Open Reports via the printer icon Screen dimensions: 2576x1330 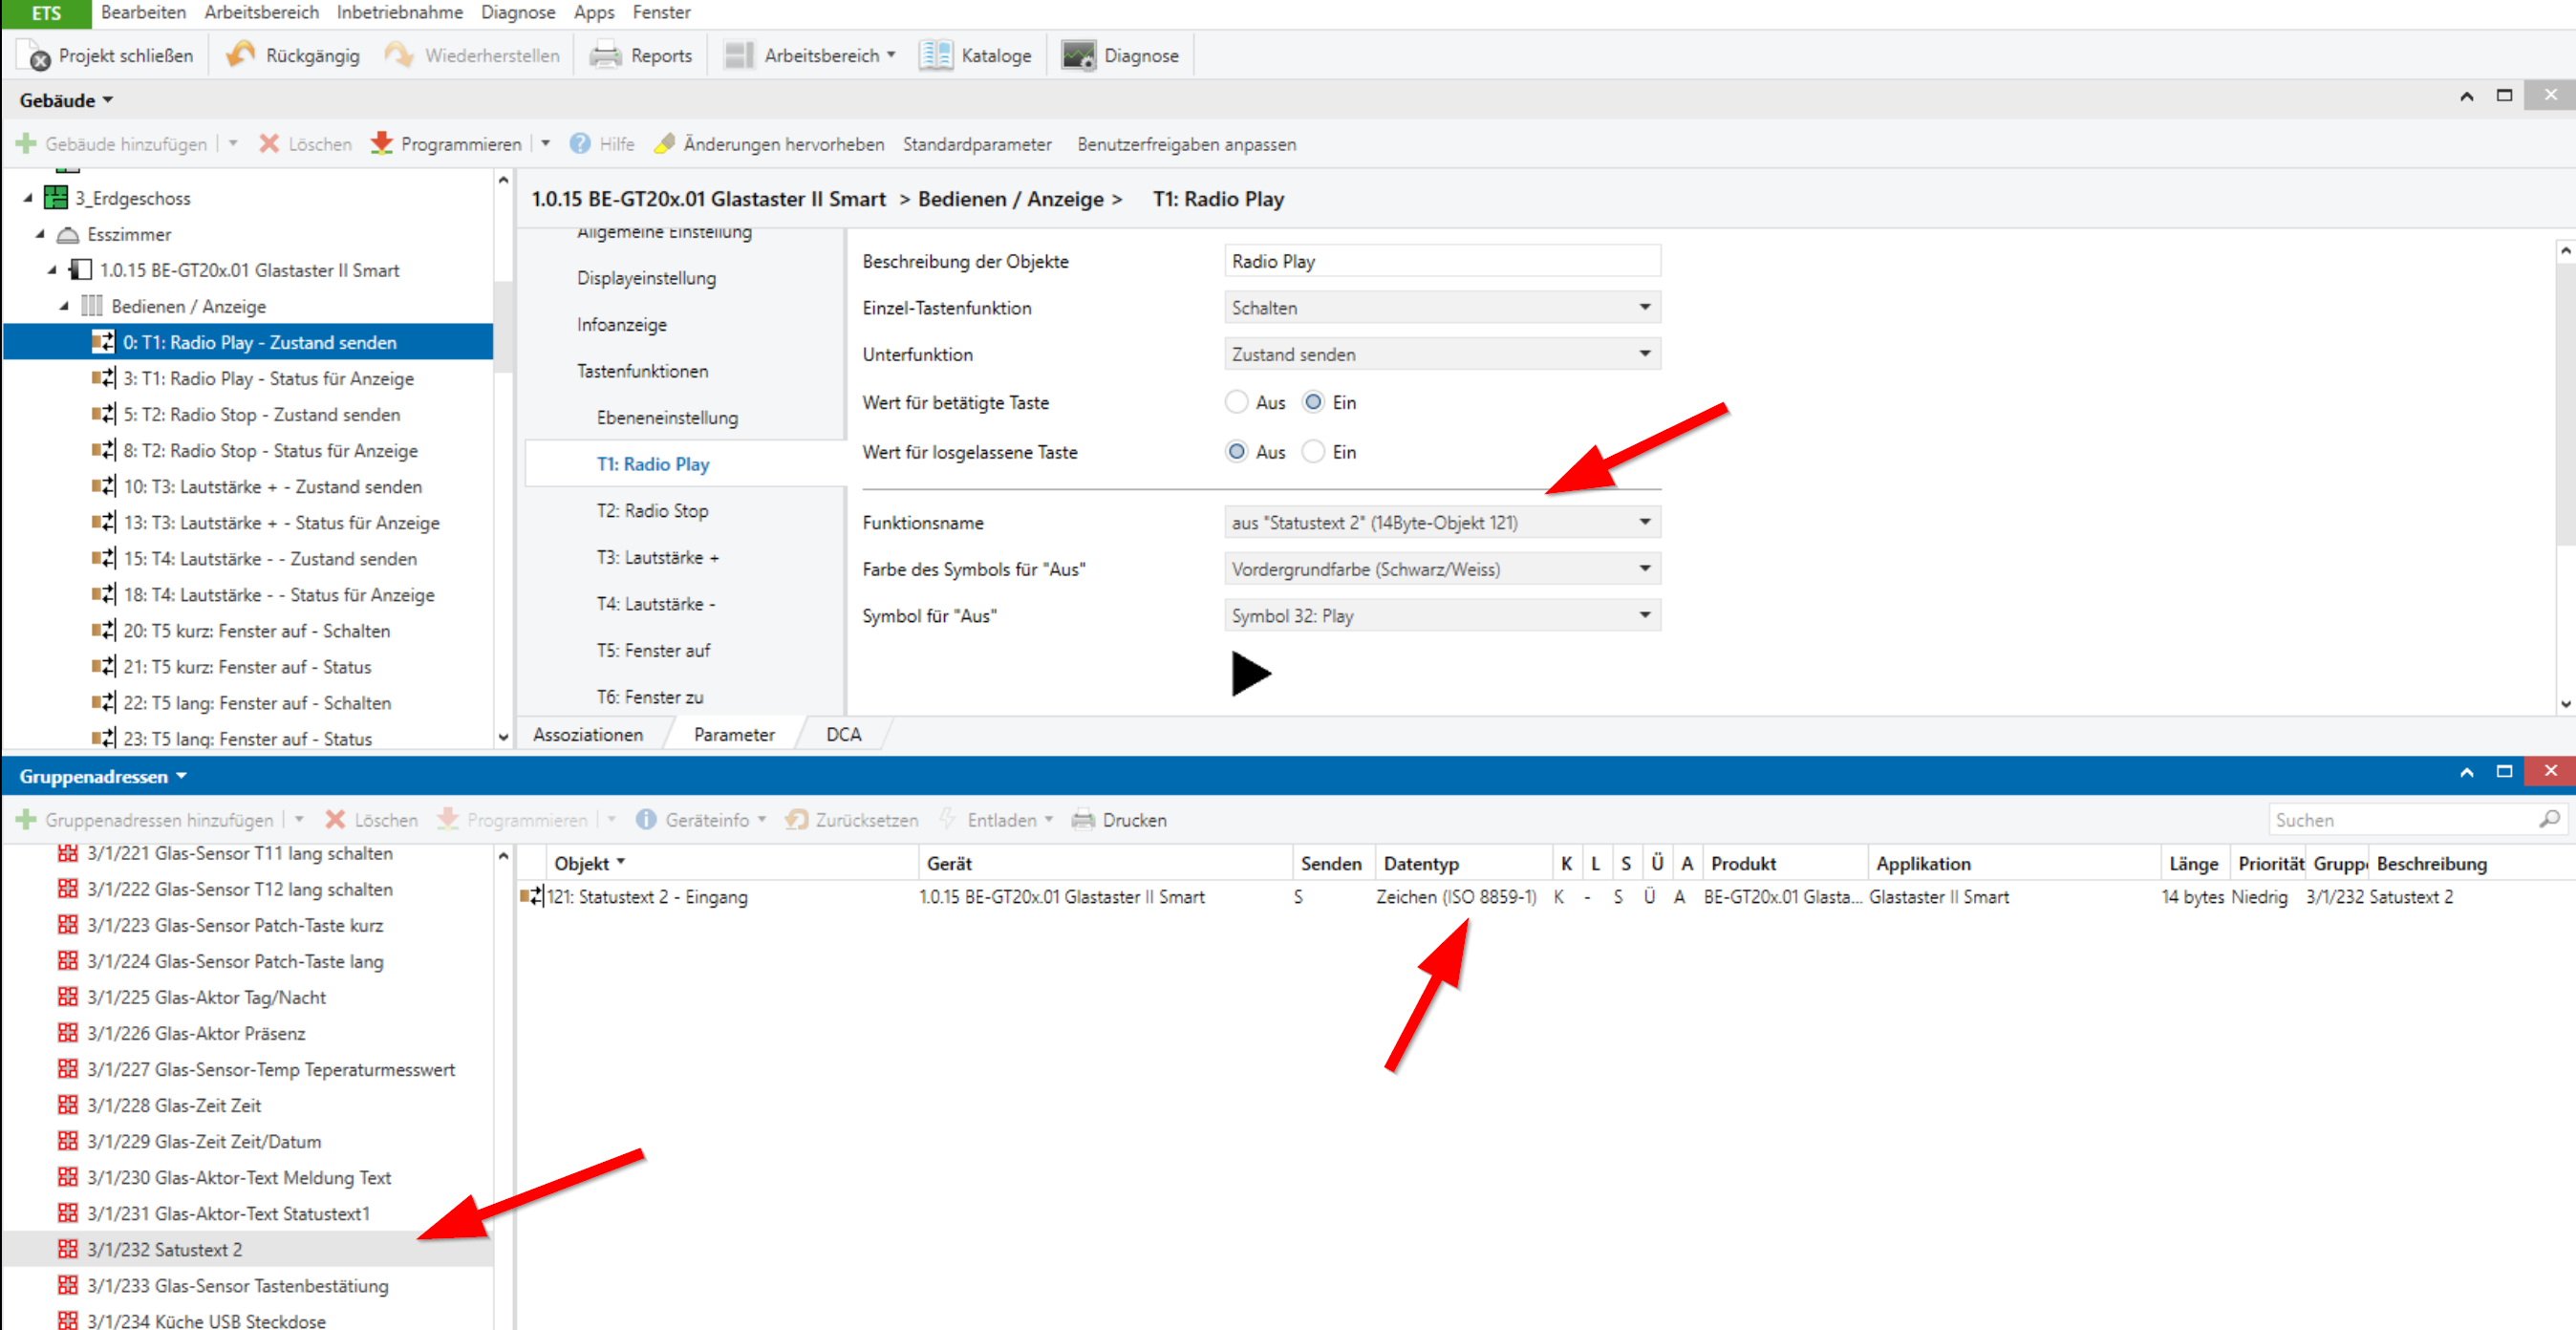pos(605,55)
